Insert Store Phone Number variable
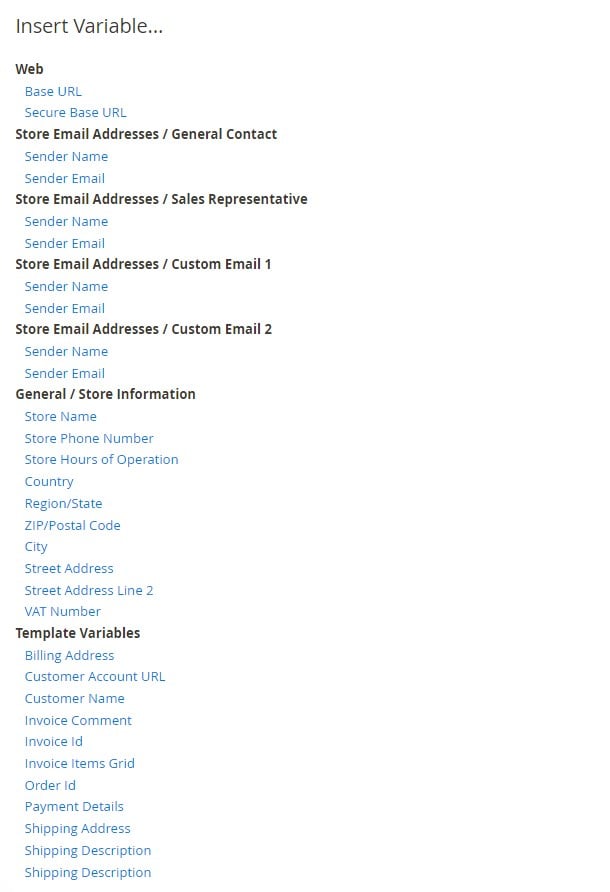 [89, 439]
